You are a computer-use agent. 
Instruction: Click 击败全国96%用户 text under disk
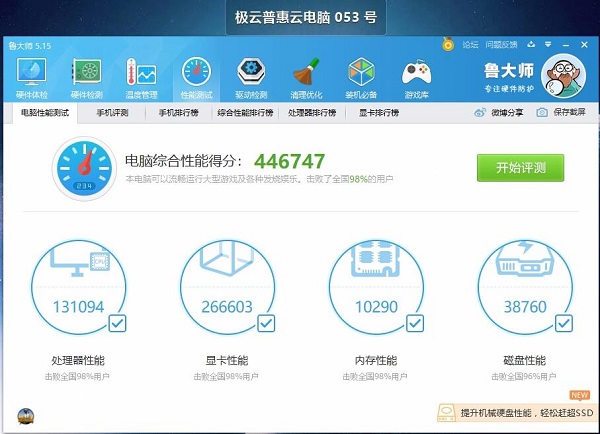pyautogui.click(x=524, y=377)
